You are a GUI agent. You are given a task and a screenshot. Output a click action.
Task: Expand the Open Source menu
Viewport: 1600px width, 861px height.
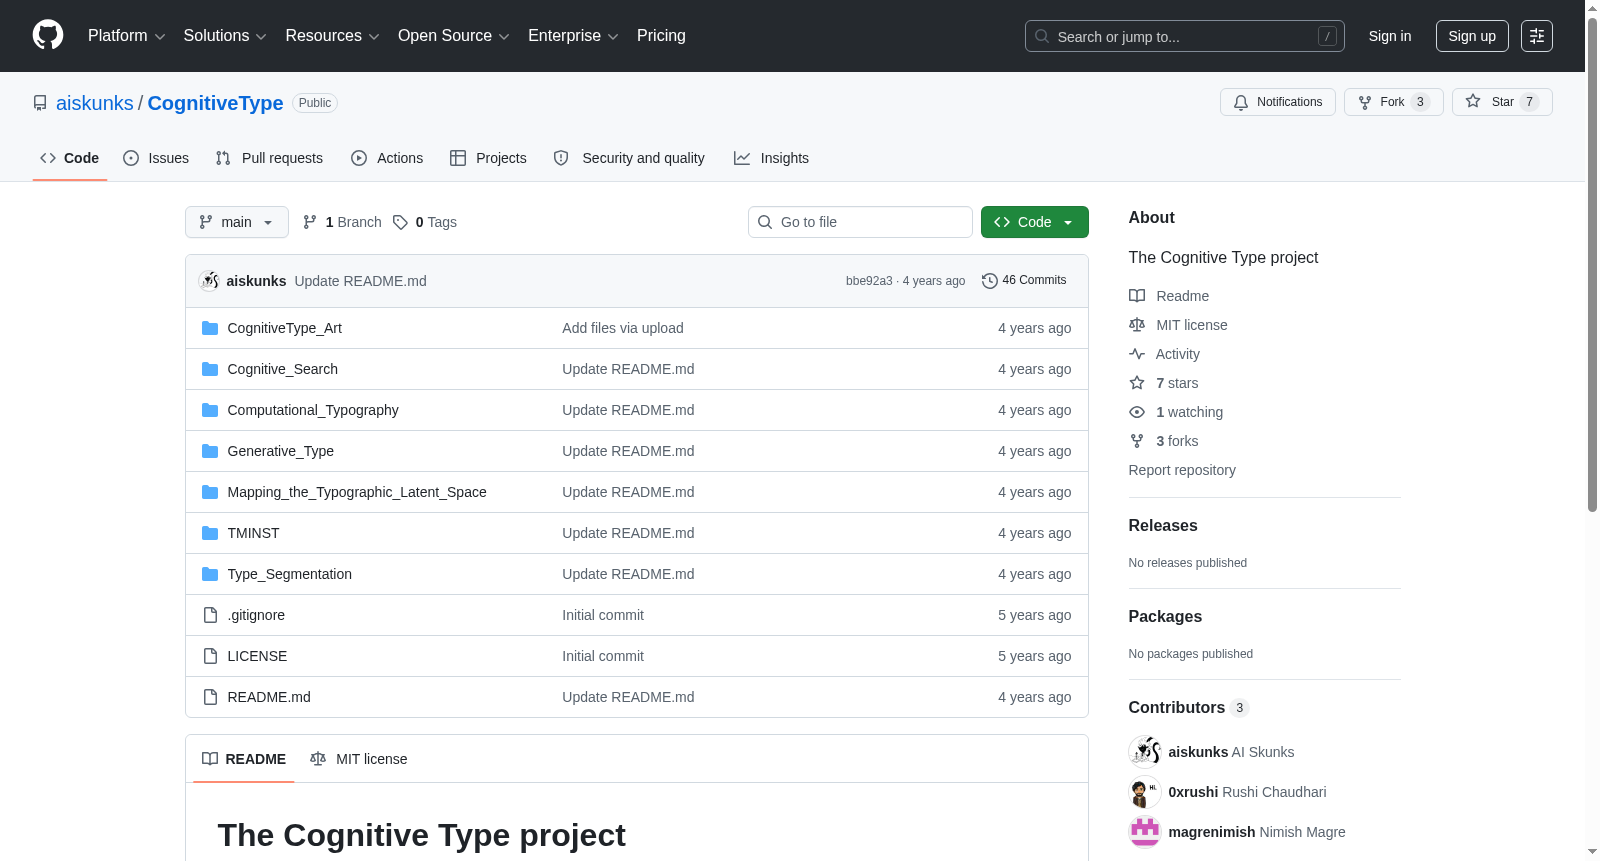[x=454, y=36]
